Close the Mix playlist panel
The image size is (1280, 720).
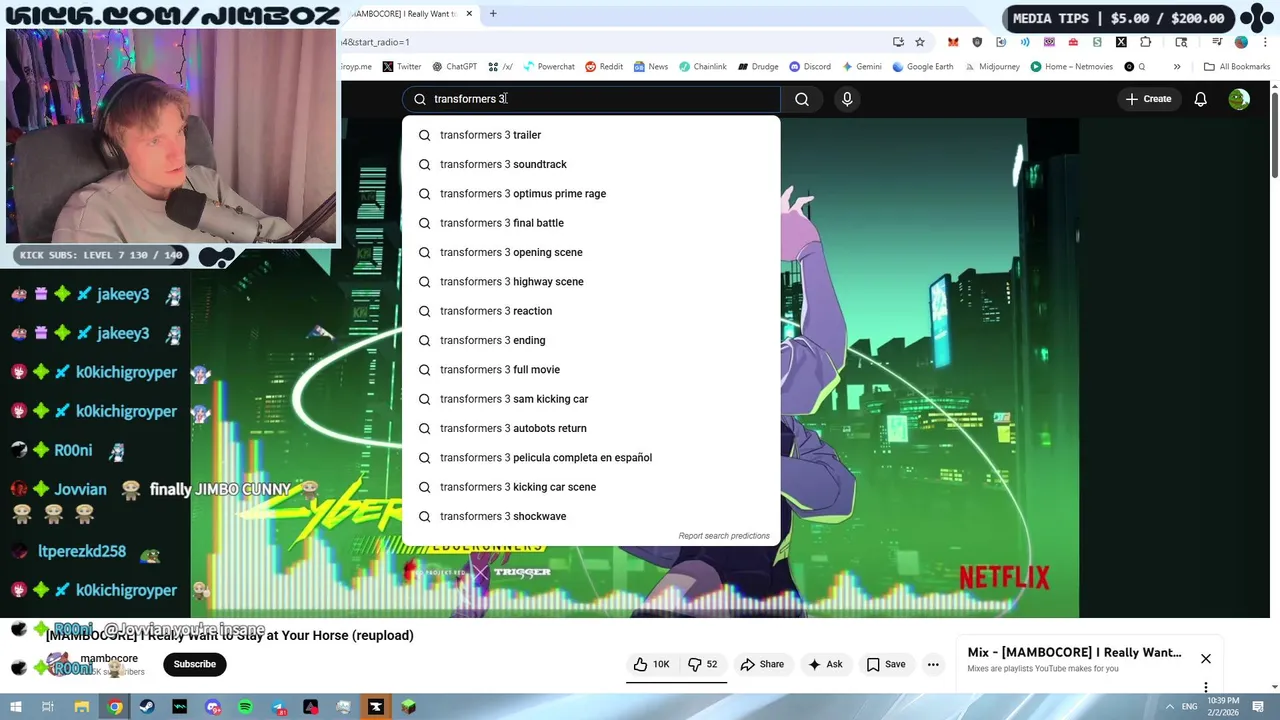pos(1206,659)
